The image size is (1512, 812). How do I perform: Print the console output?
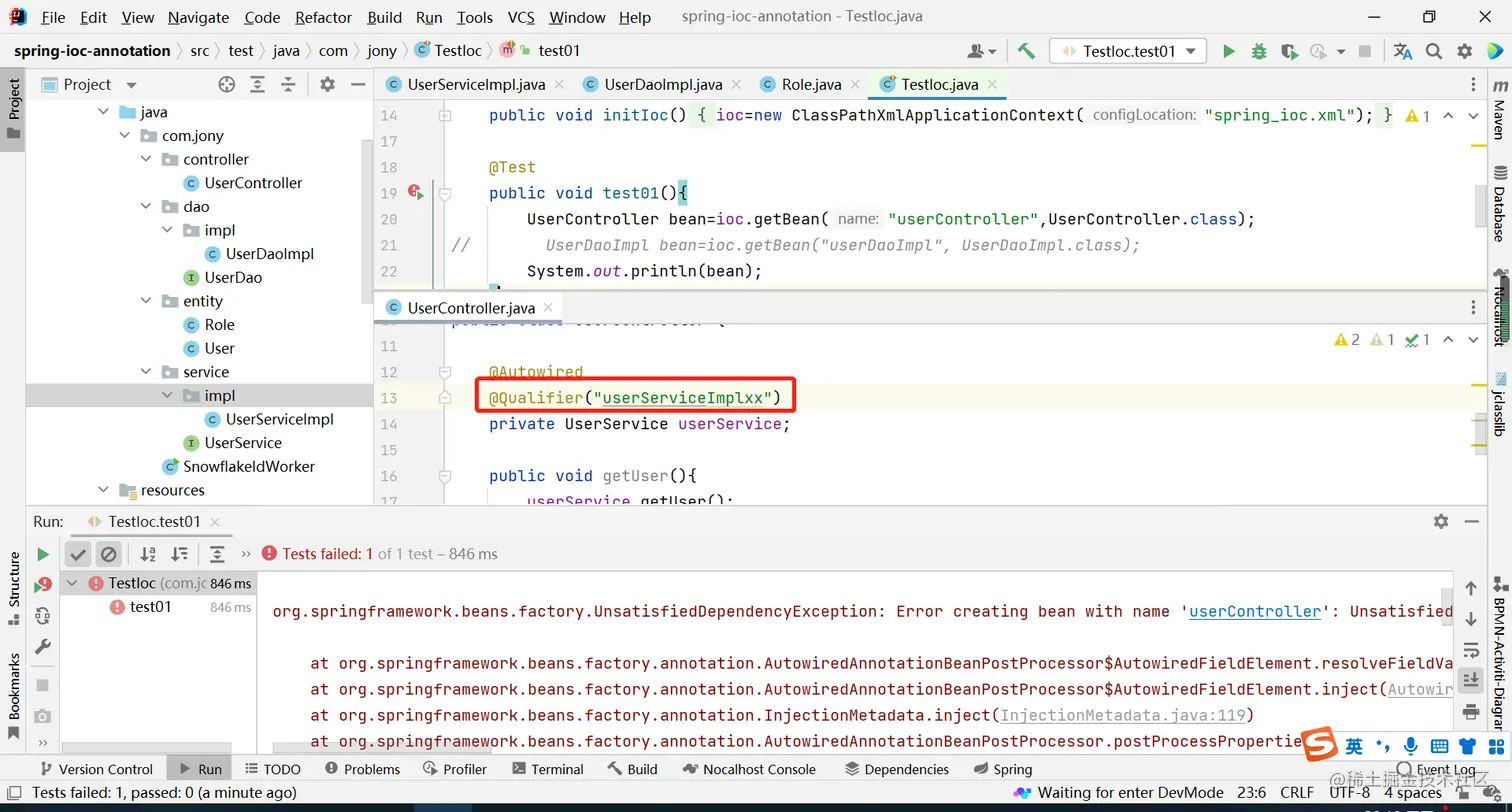[x=1471, y=711]
